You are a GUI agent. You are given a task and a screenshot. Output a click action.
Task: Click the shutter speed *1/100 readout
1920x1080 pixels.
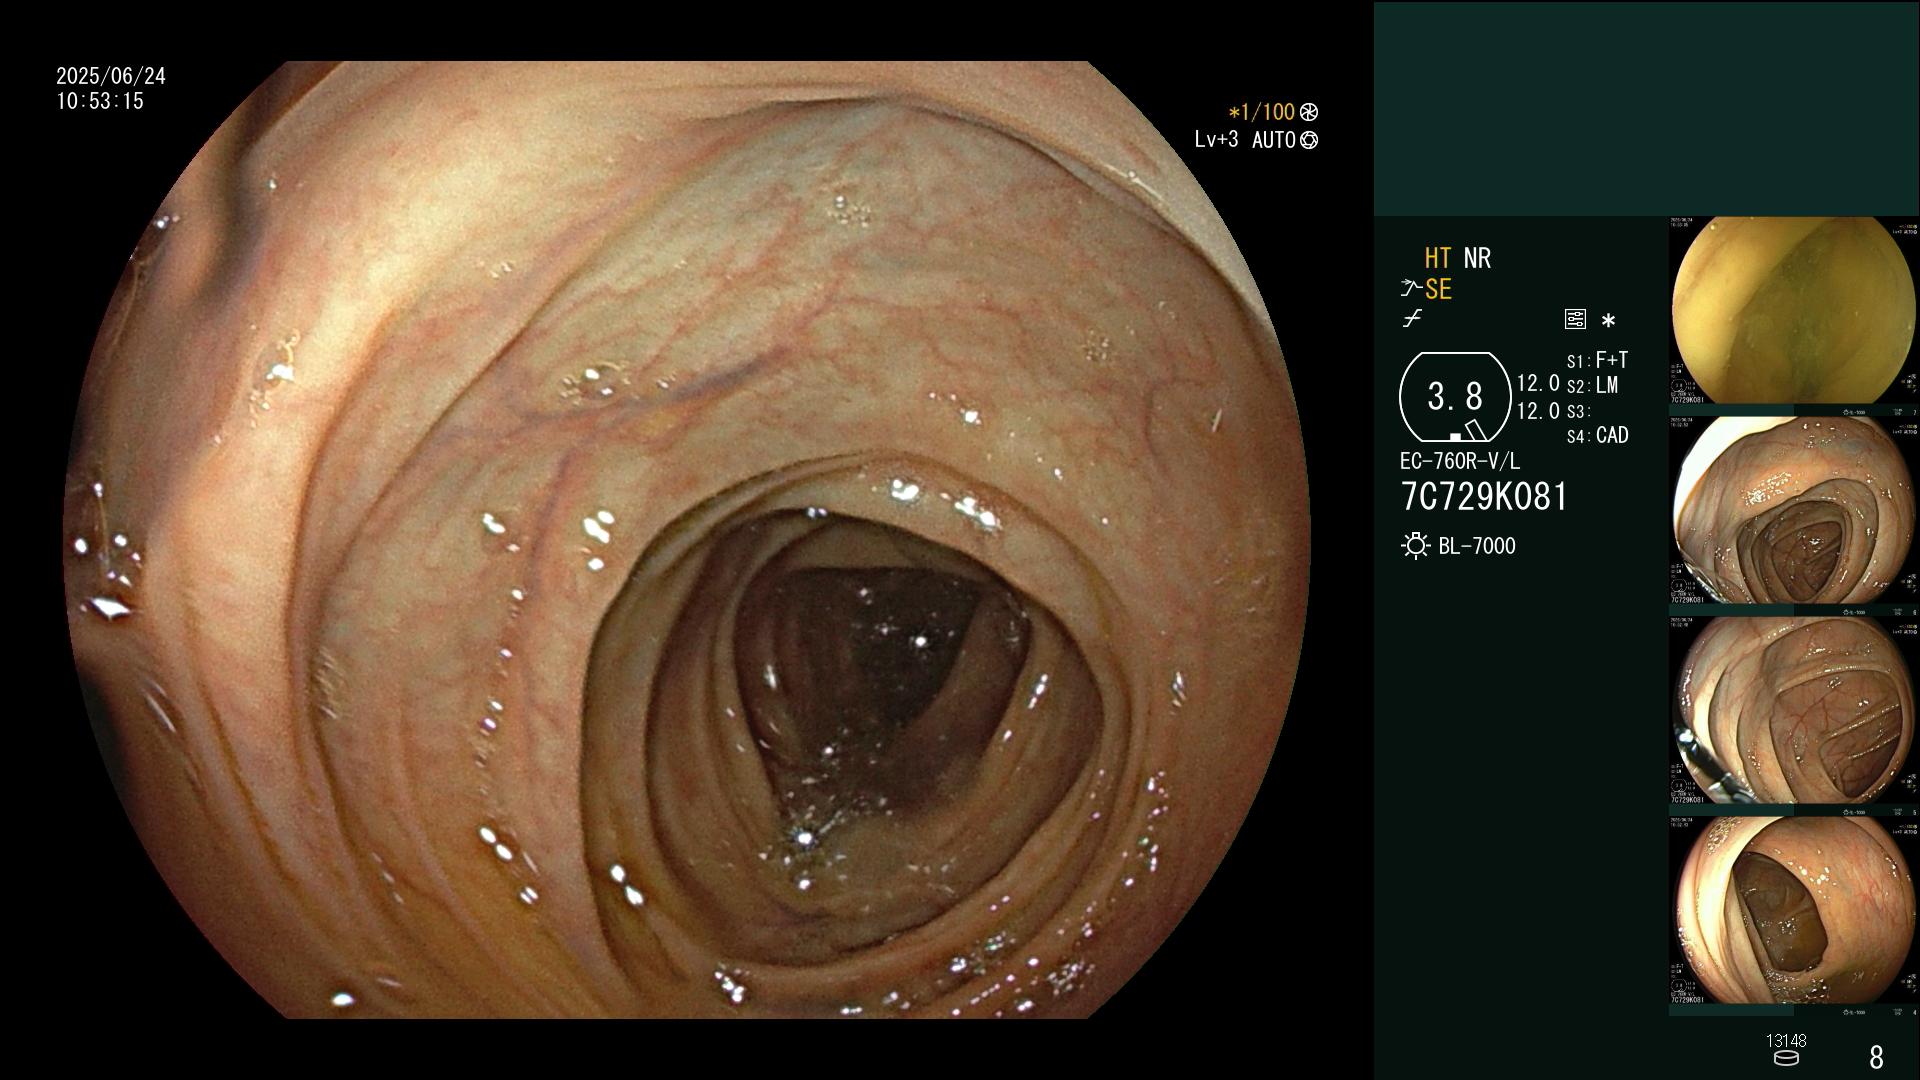[1262, 112]
